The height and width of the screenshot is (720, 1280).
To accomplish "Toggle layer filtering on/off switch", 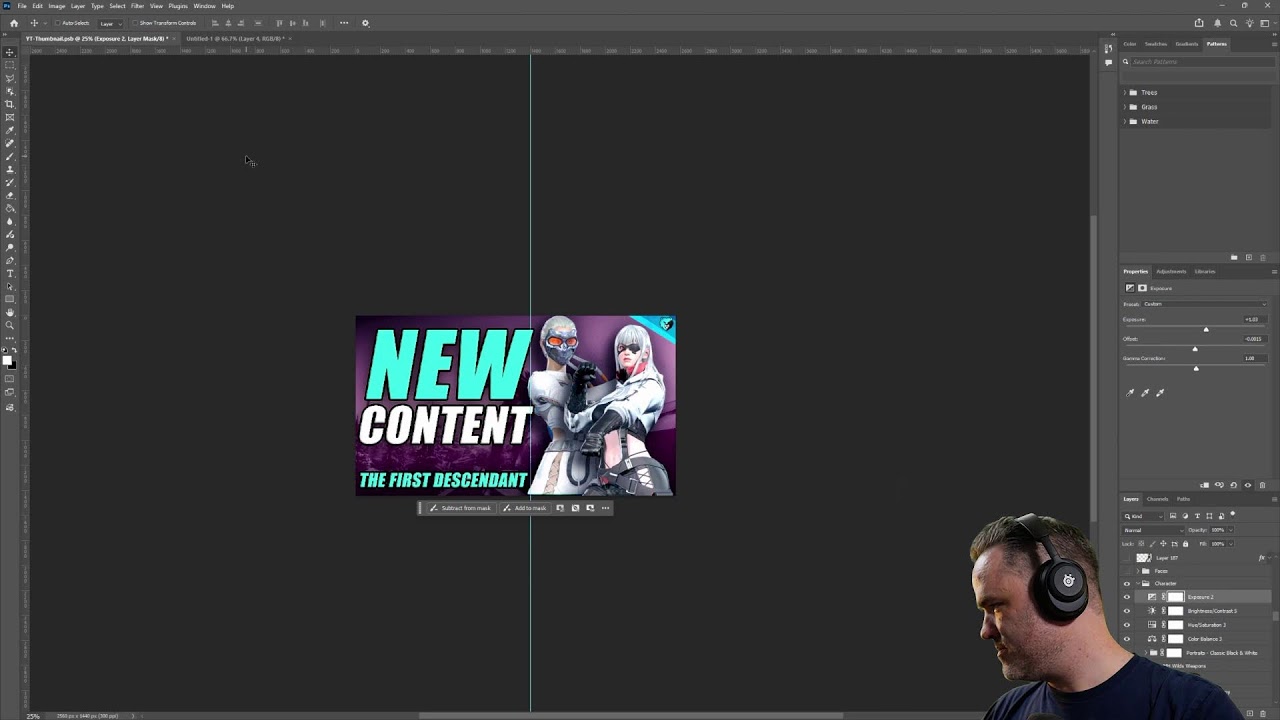I will [1233, 515].
